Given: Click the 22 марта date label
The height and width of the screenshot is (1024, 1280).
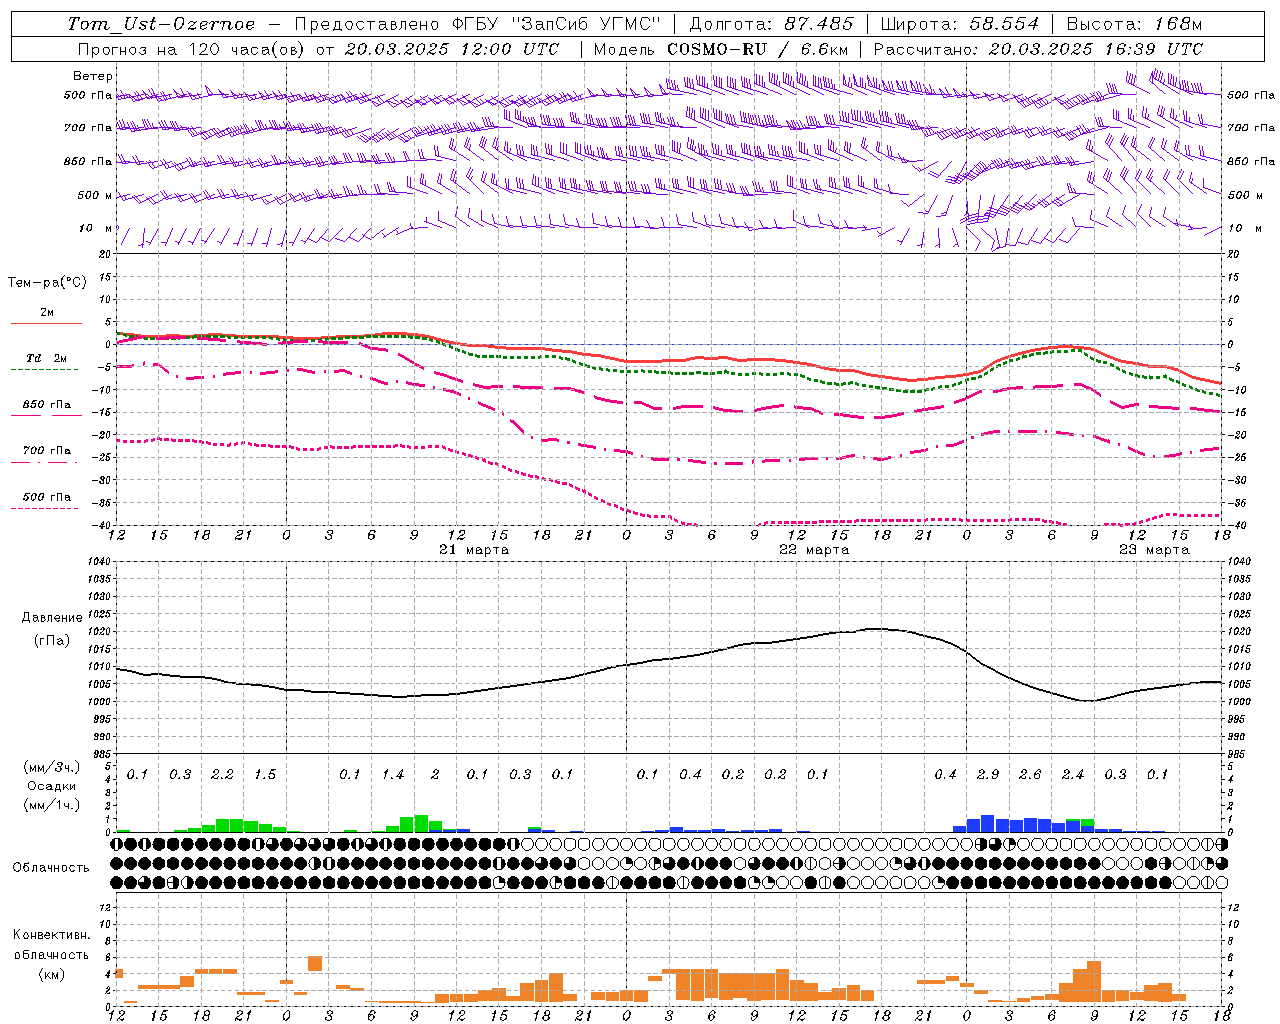Looking at the screenshot, I should click(x=814, y=550).
